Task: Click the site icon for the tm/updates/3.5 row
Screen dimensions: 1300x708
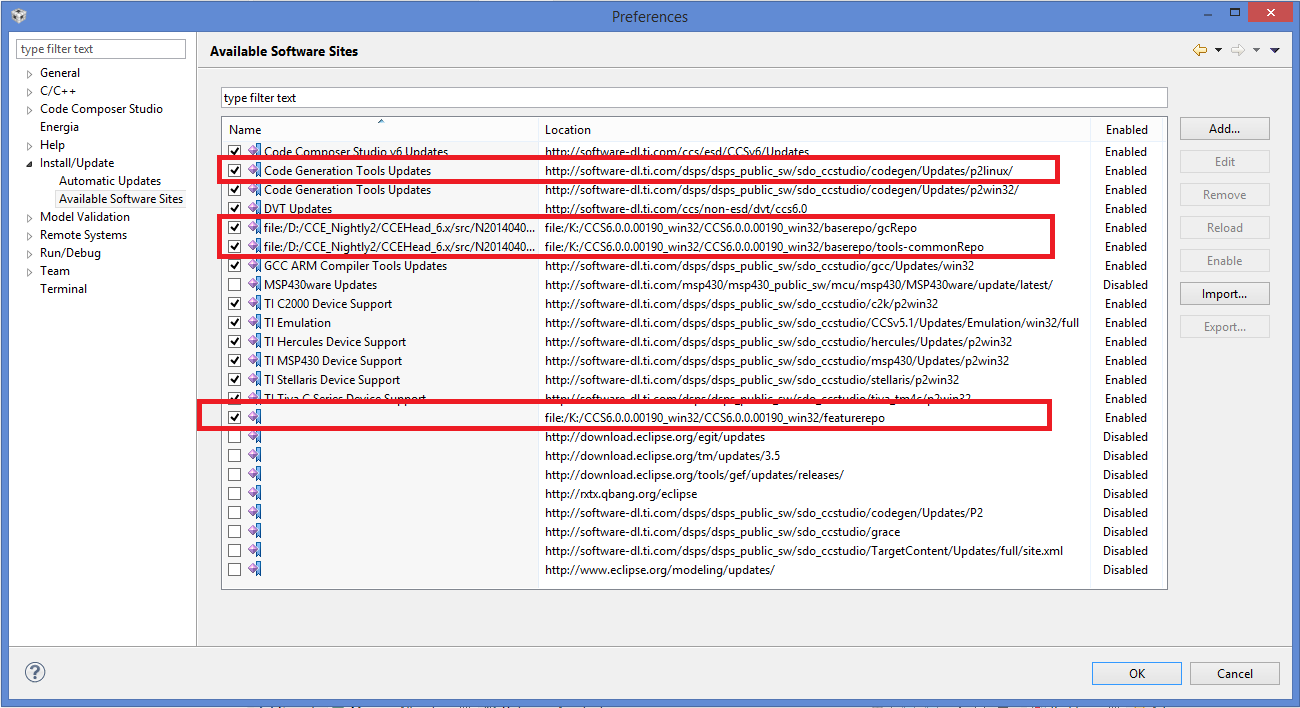Action: click(254, 455)
